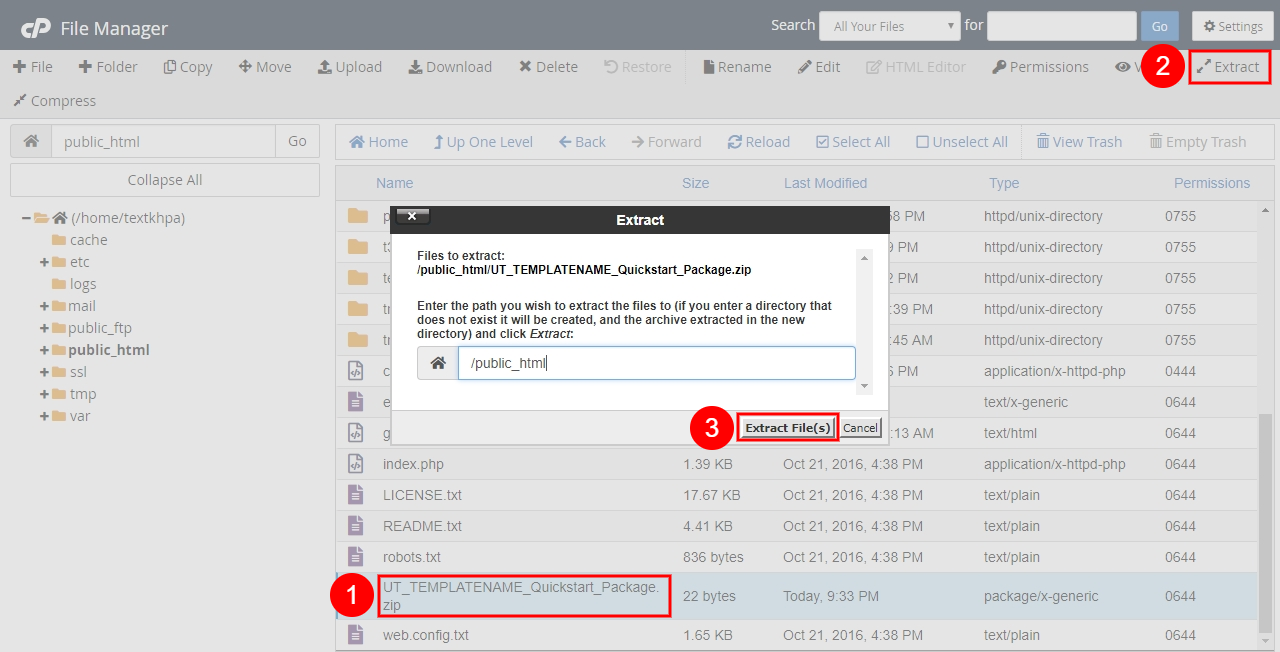Expand the mail folder tree node
Screen dimensions: 1280x652
tap(45, 306)
